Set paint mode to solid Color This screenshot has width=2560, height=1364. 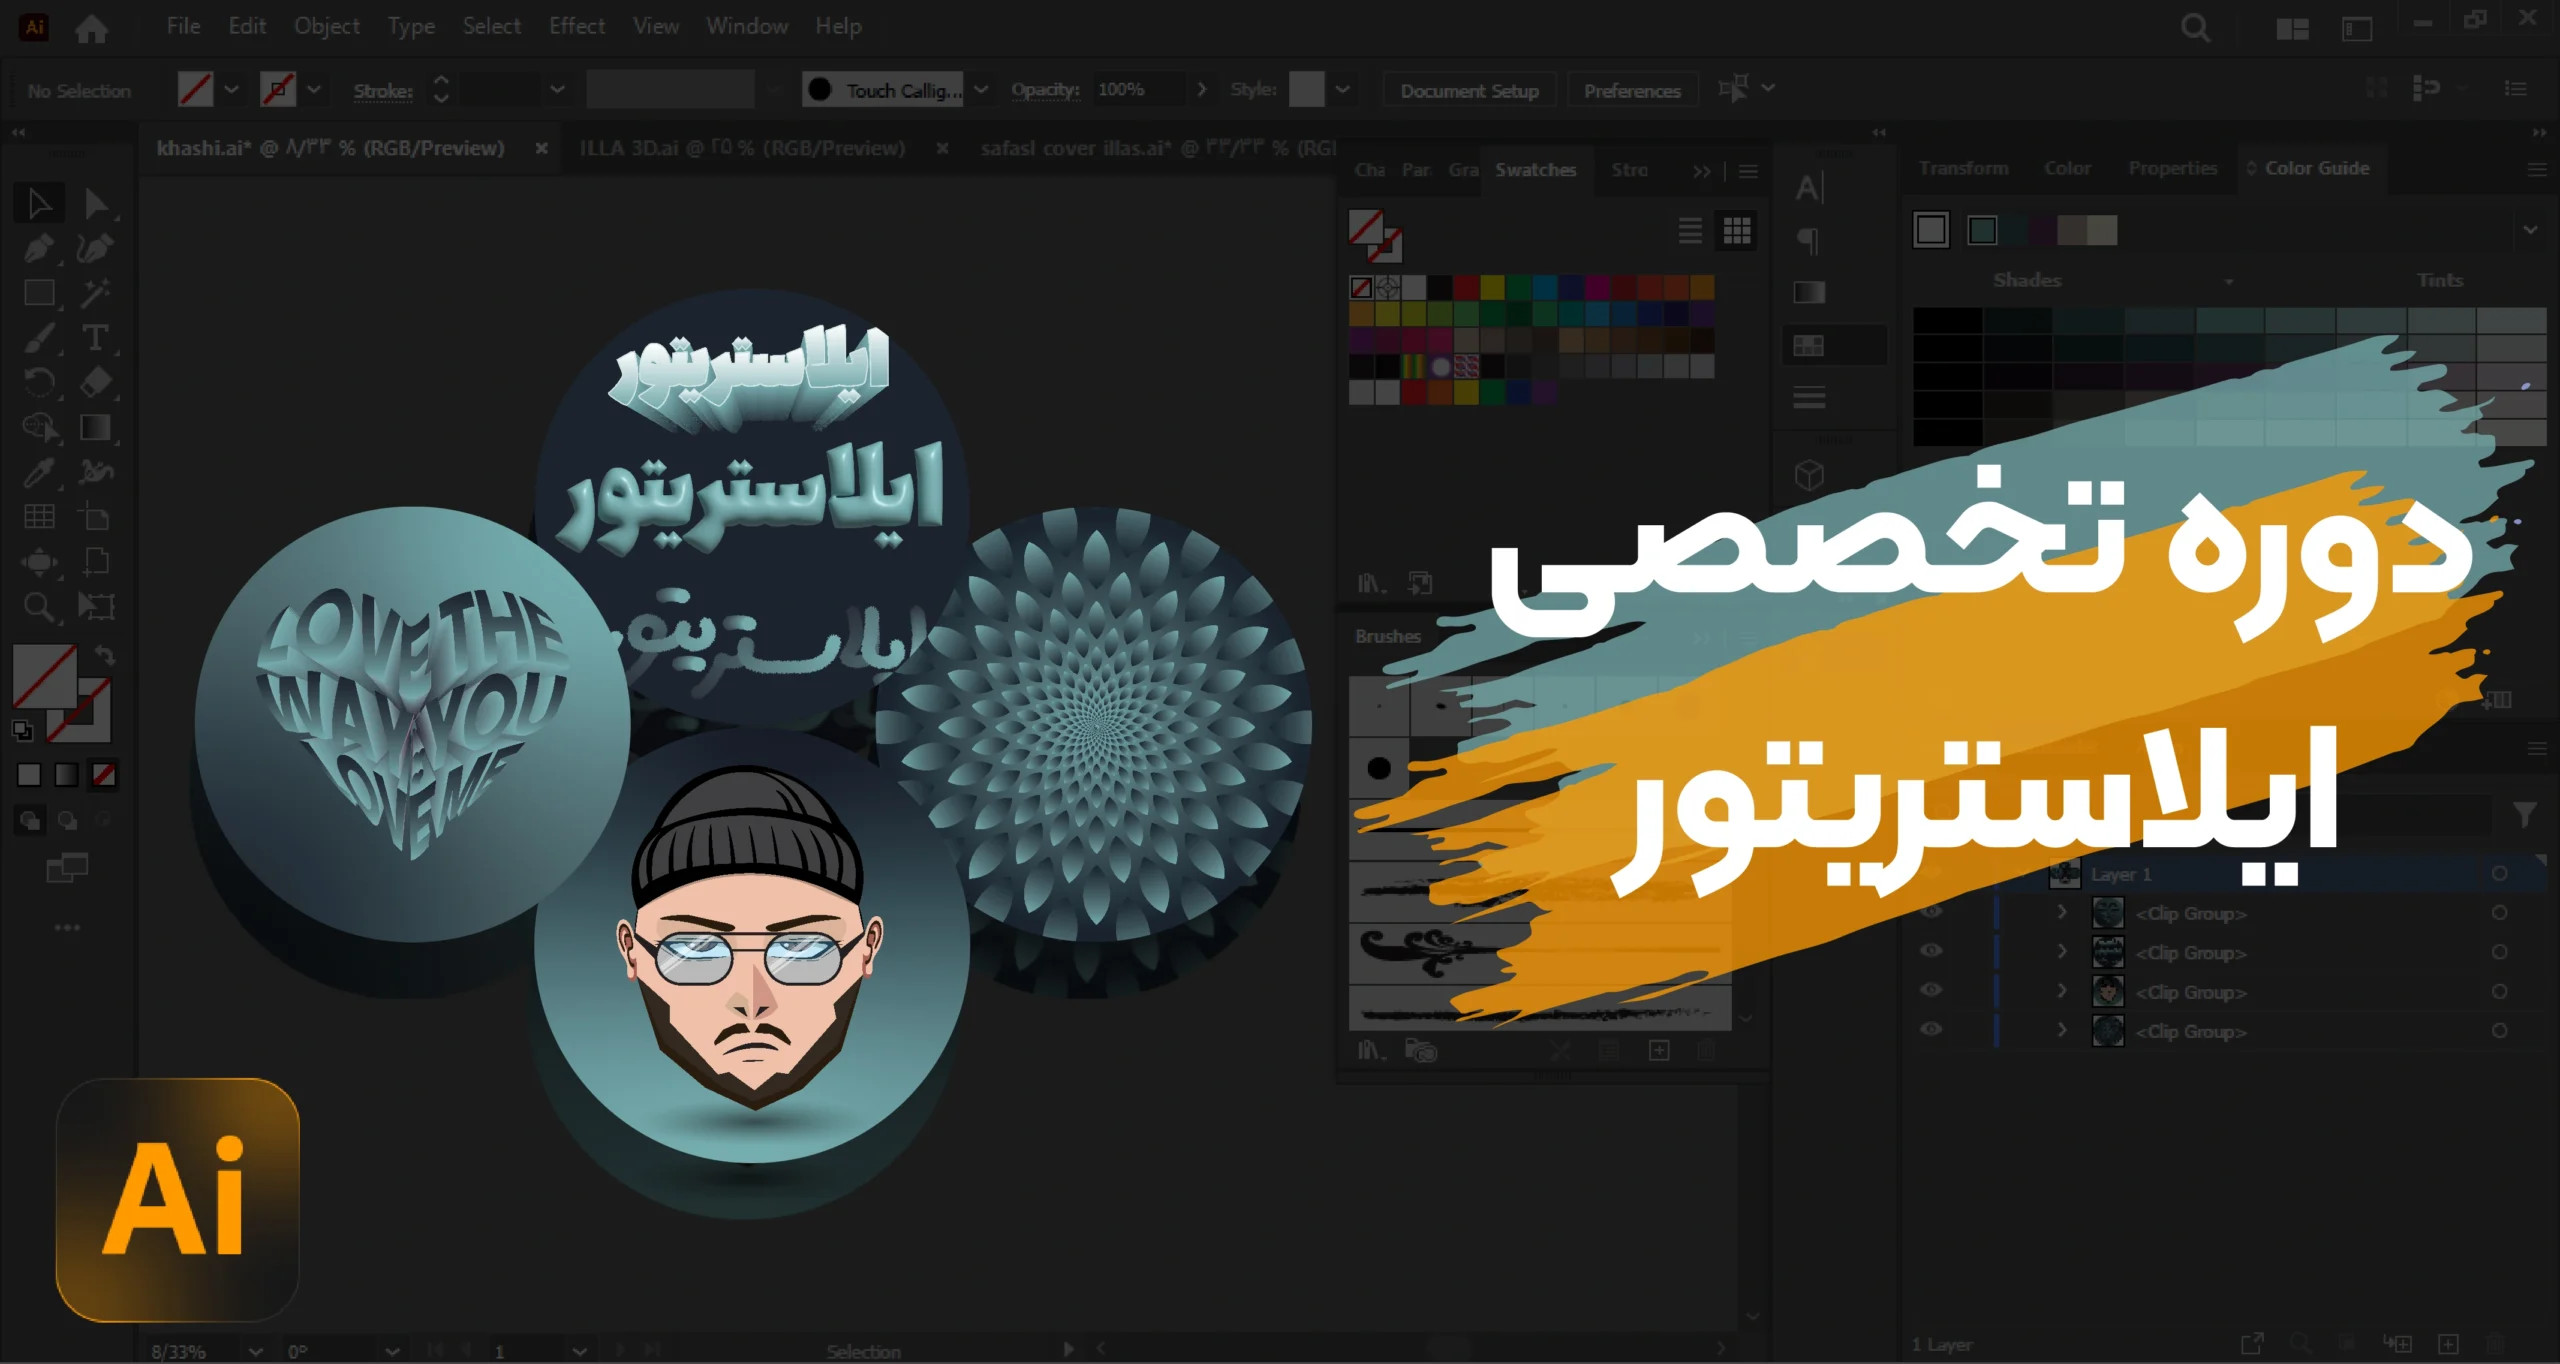coord(29,775)
